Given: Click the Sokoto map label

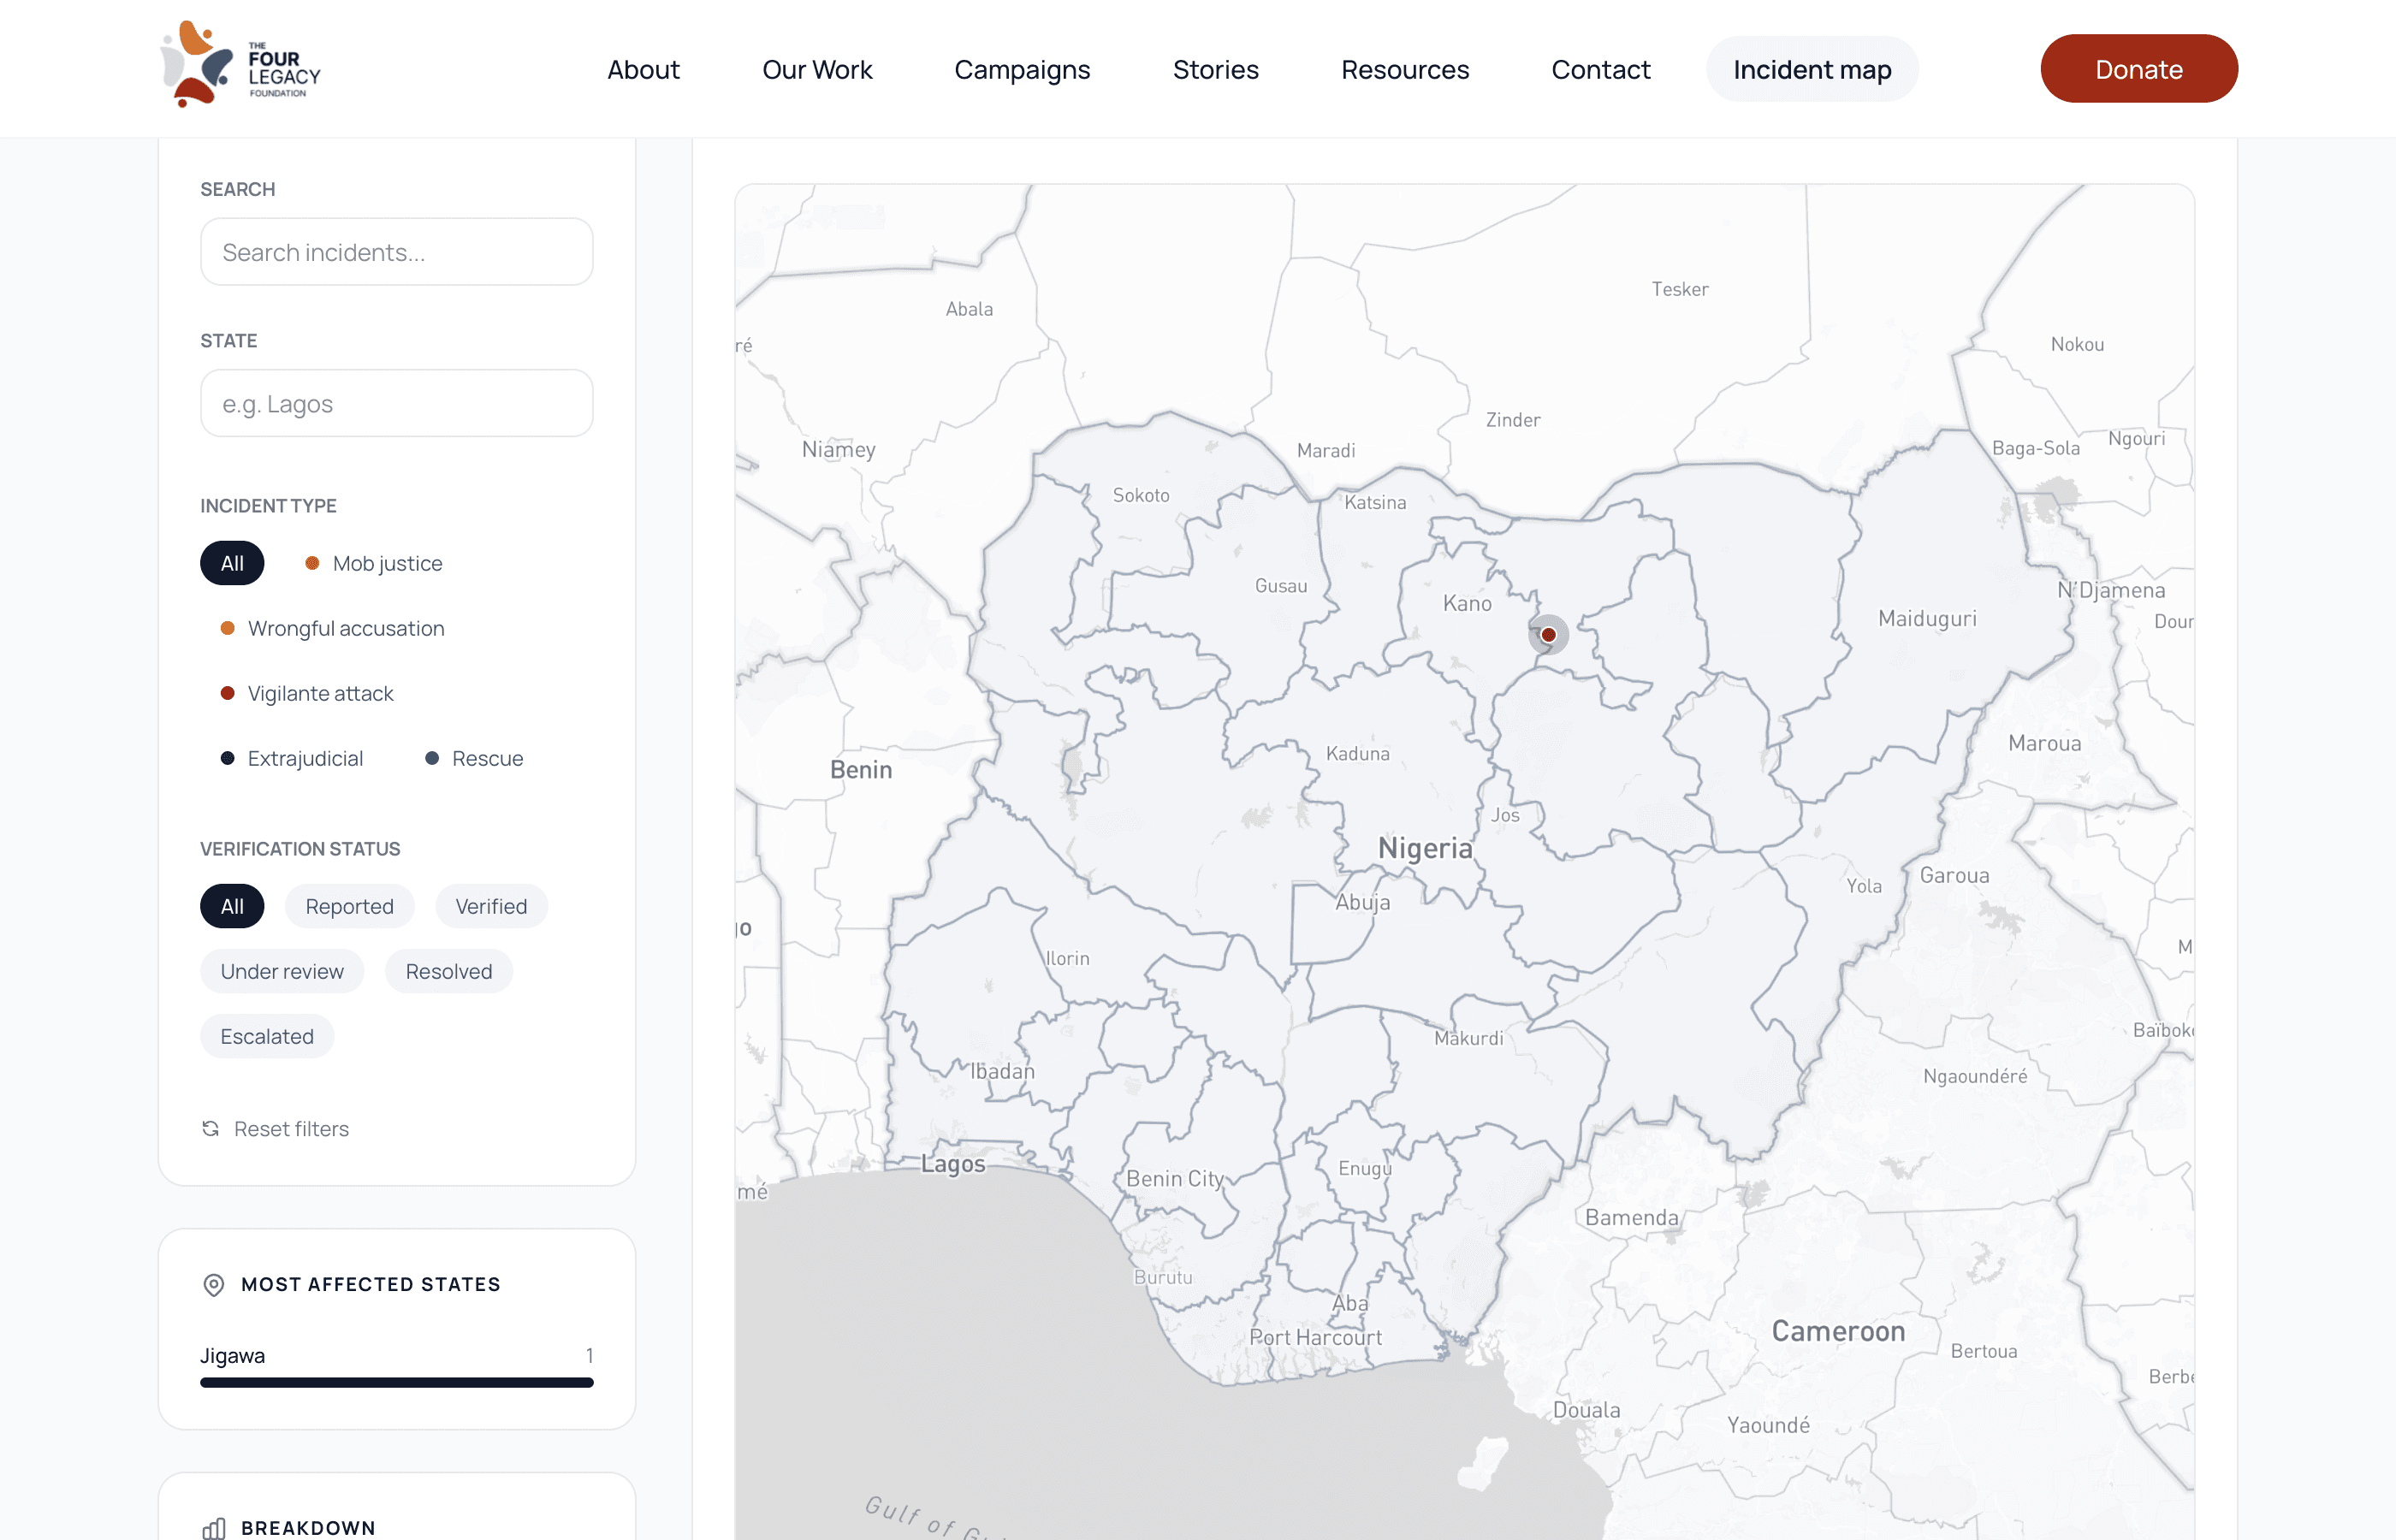Looking at the screenshot, I should coord(1141,496).
